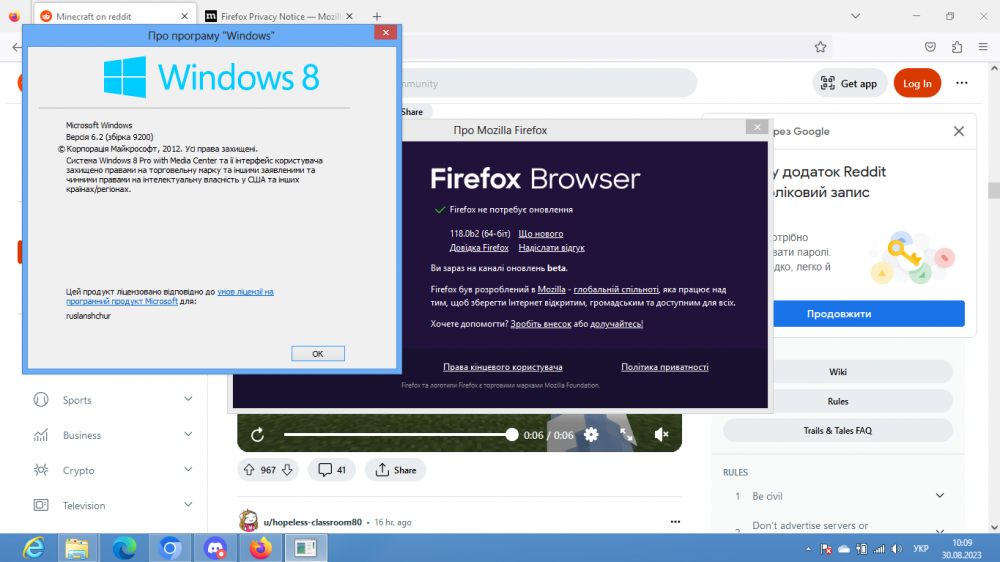Open Firefox extensions puzzle icon
Image resolution: width=1000 pixels, height=562 pixels.
click(957, 47)
